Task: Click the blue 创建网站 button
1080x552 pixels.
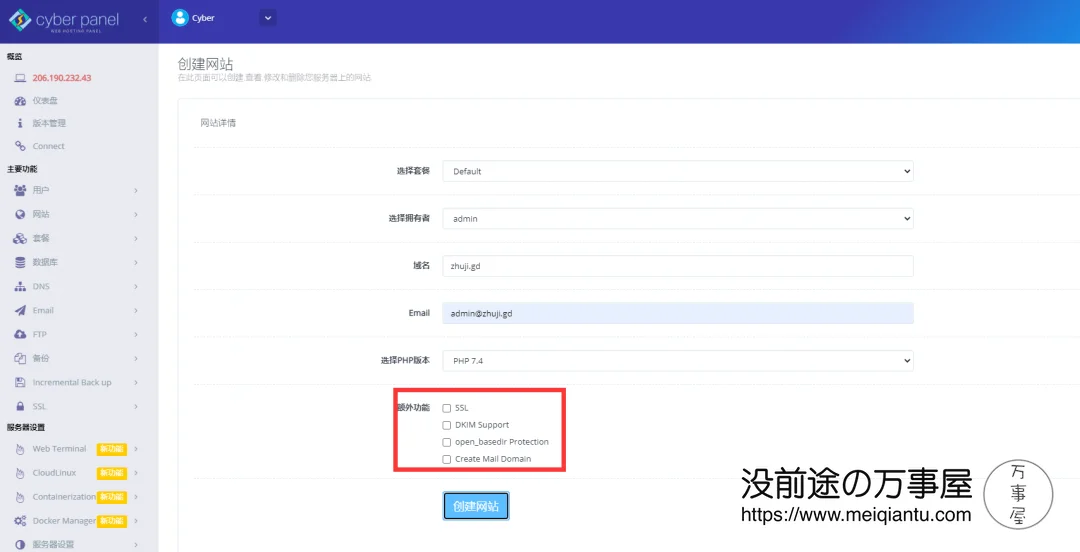Action: pyautogui.click(x=476, y=506)
